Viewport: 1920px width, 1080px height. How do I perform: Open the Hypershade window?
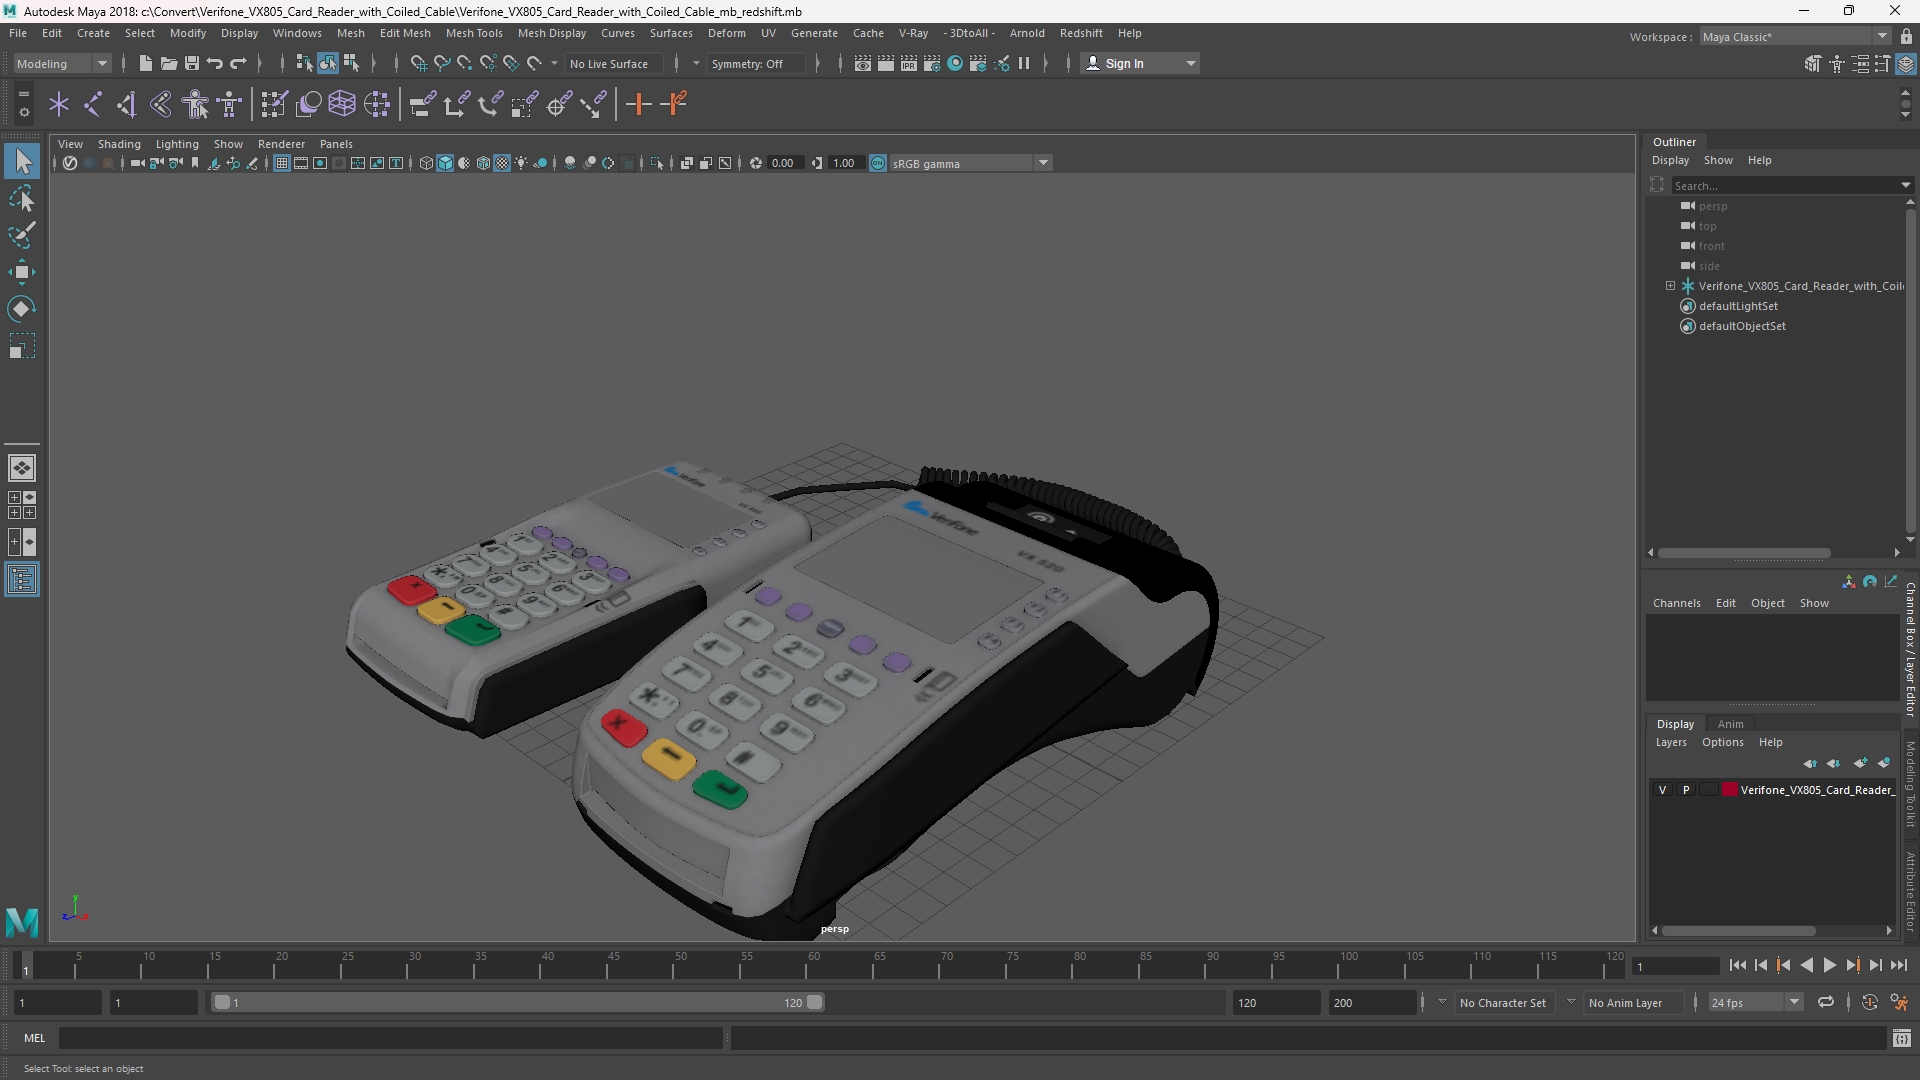955,63
